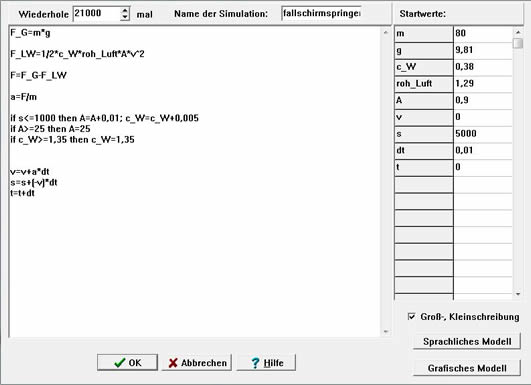This screenshot has width=531, height=385.
Task: Place cursor in line v=v+a*dt
Action: [x=30, y=172]
